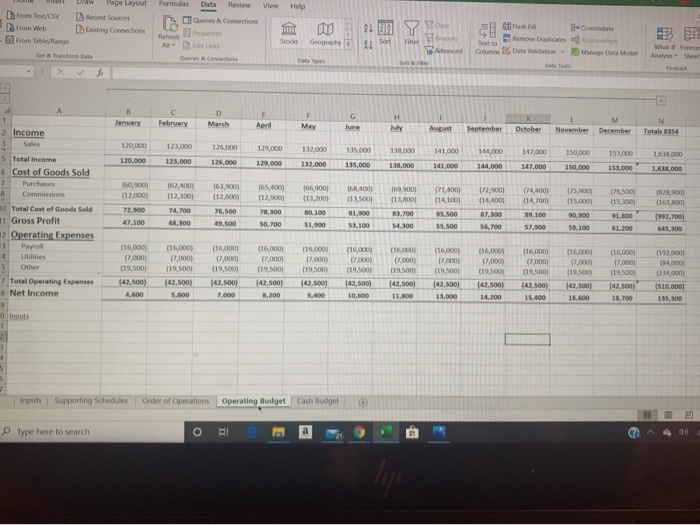This screenshot has height=525, width=700.
Task: Open Manage Data Model
Action: pyautogui.click(x=604, y=52)
